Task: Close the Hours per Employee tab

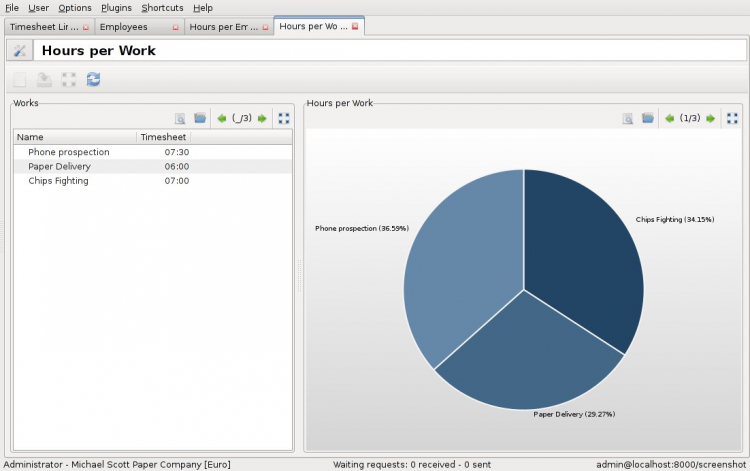Action: 265,27
